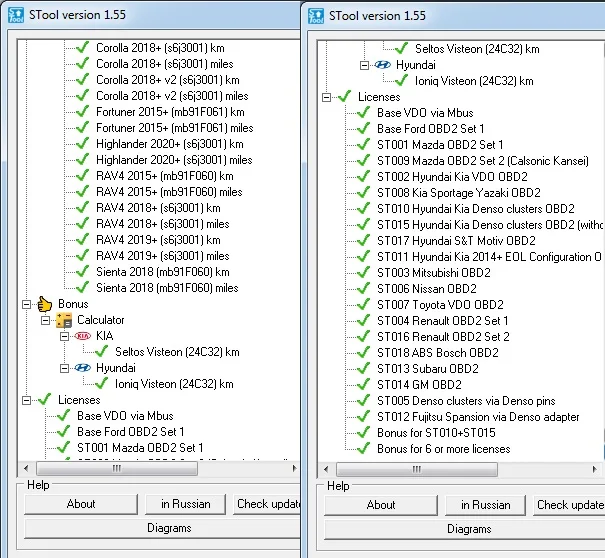Click check icon next to ST006 Nissan OBD2
The height and width of the screenshot is (558, 605).
(363, 288)
